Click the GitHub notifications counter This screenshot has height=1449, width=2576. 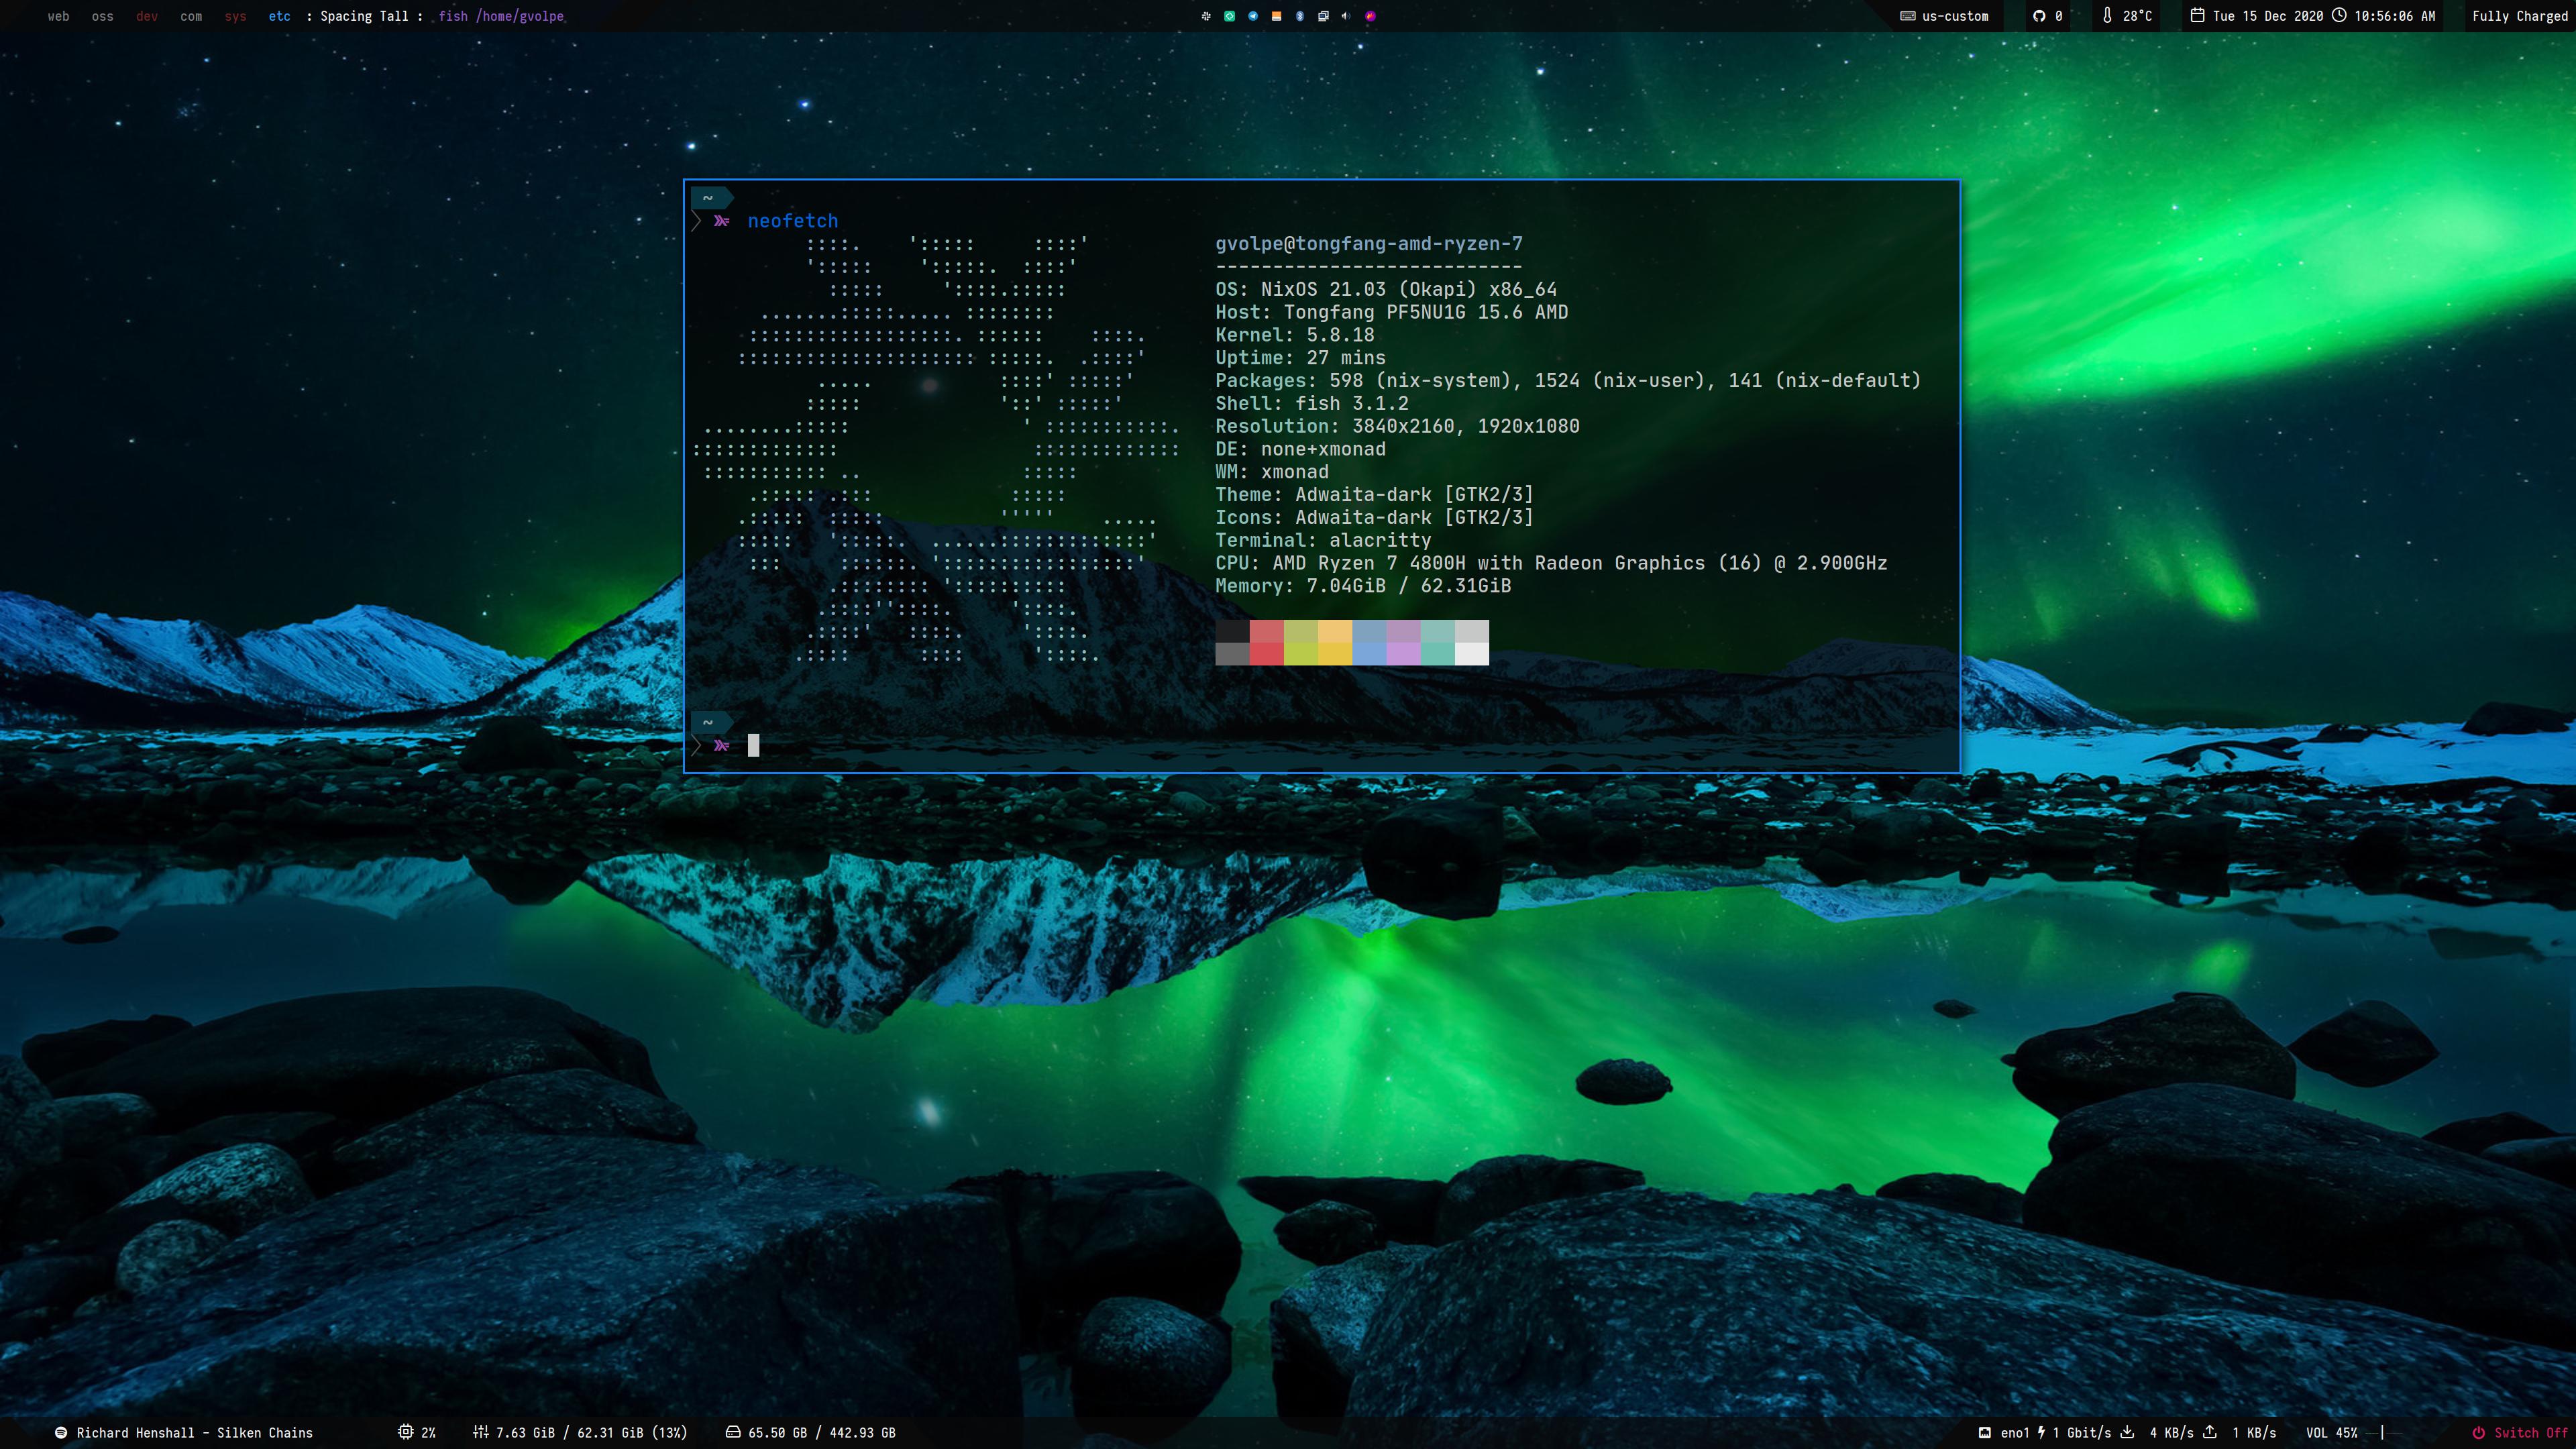coord(2047,16)
